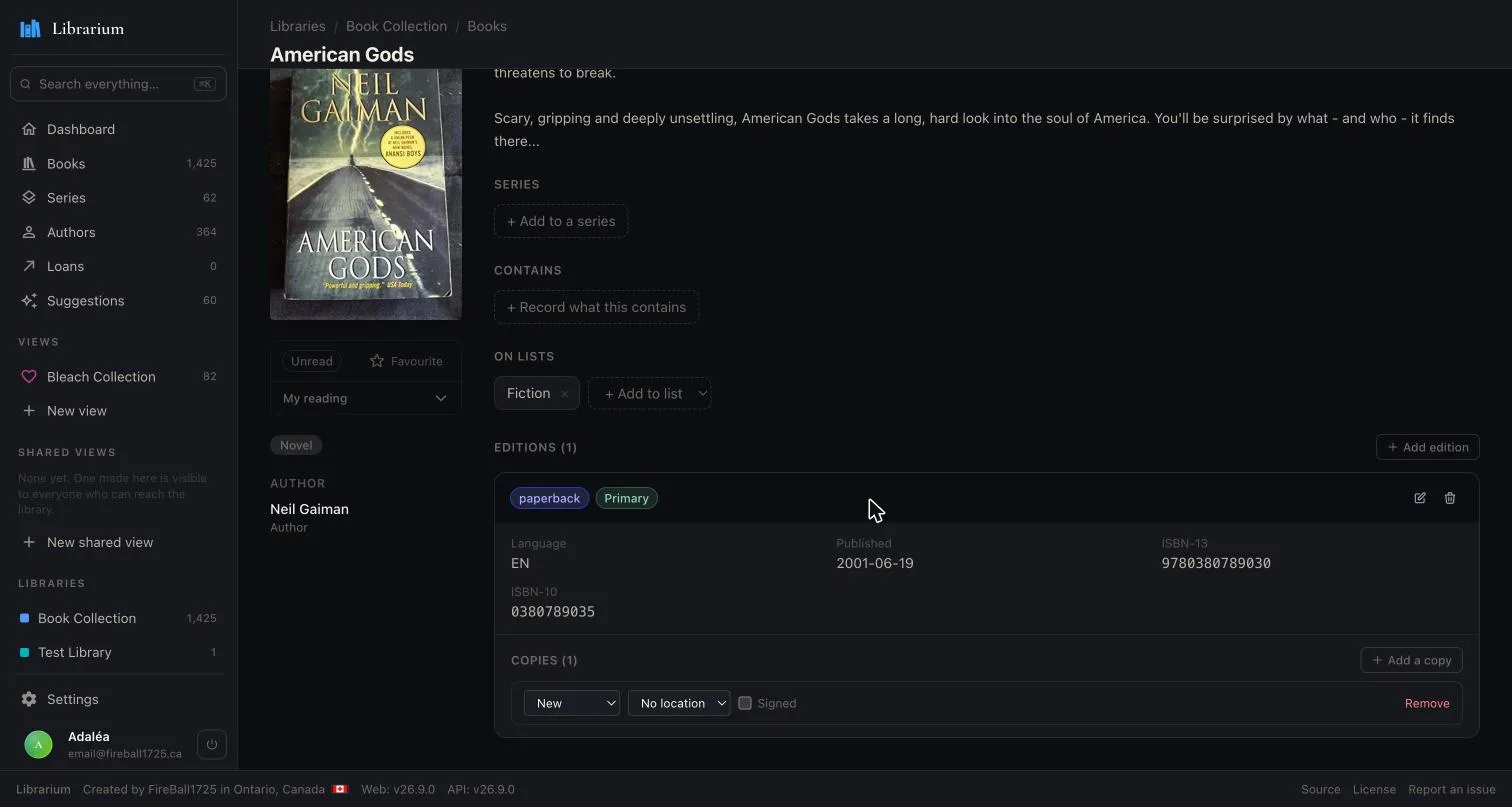The image size is (1512, 807).
Task: Click the Librarium logo icon
Action: (x=30, y=28)
